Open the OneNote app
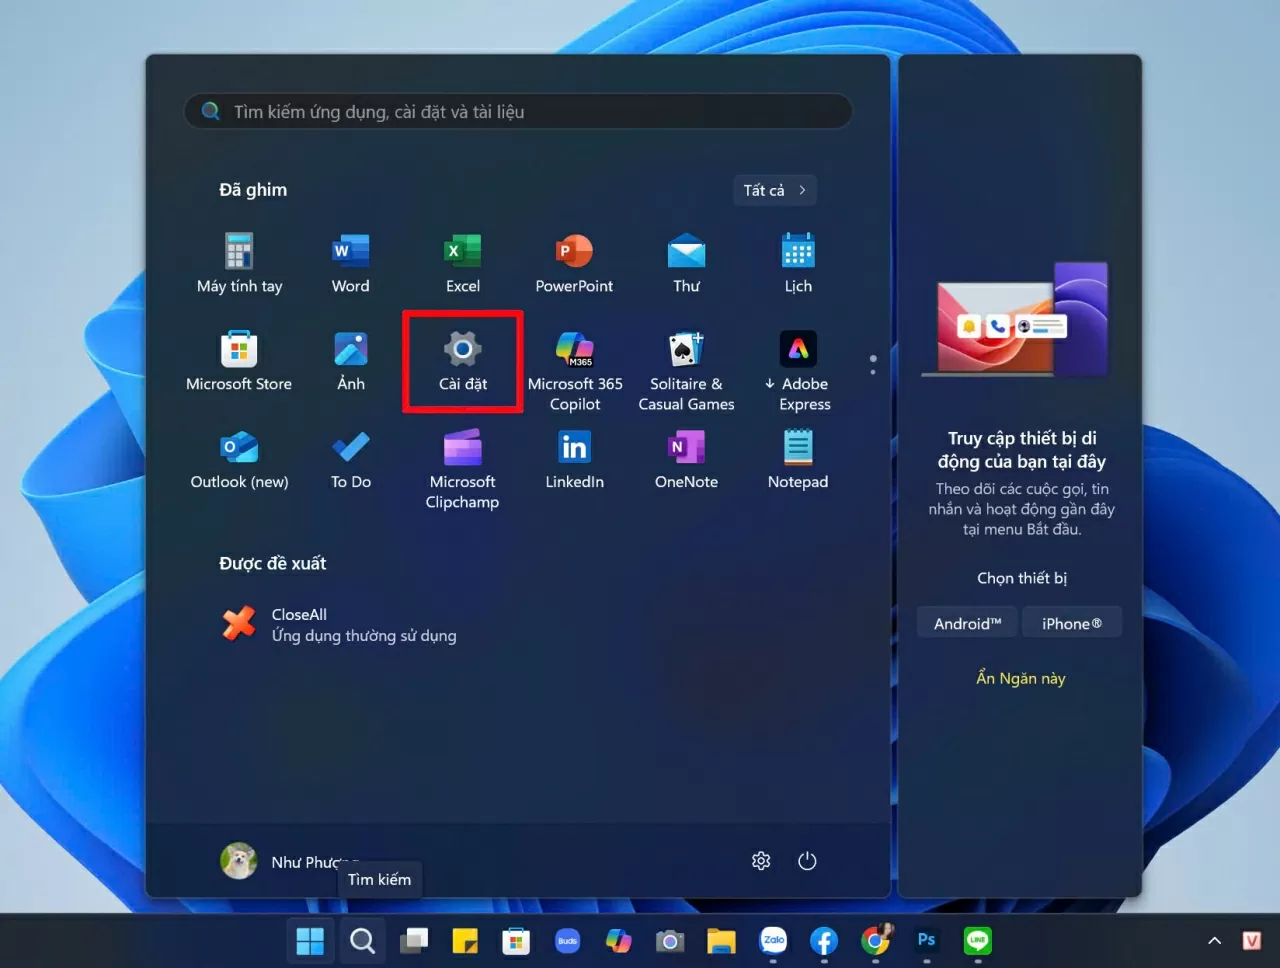 pyautogui.click(x=686, y=458)
